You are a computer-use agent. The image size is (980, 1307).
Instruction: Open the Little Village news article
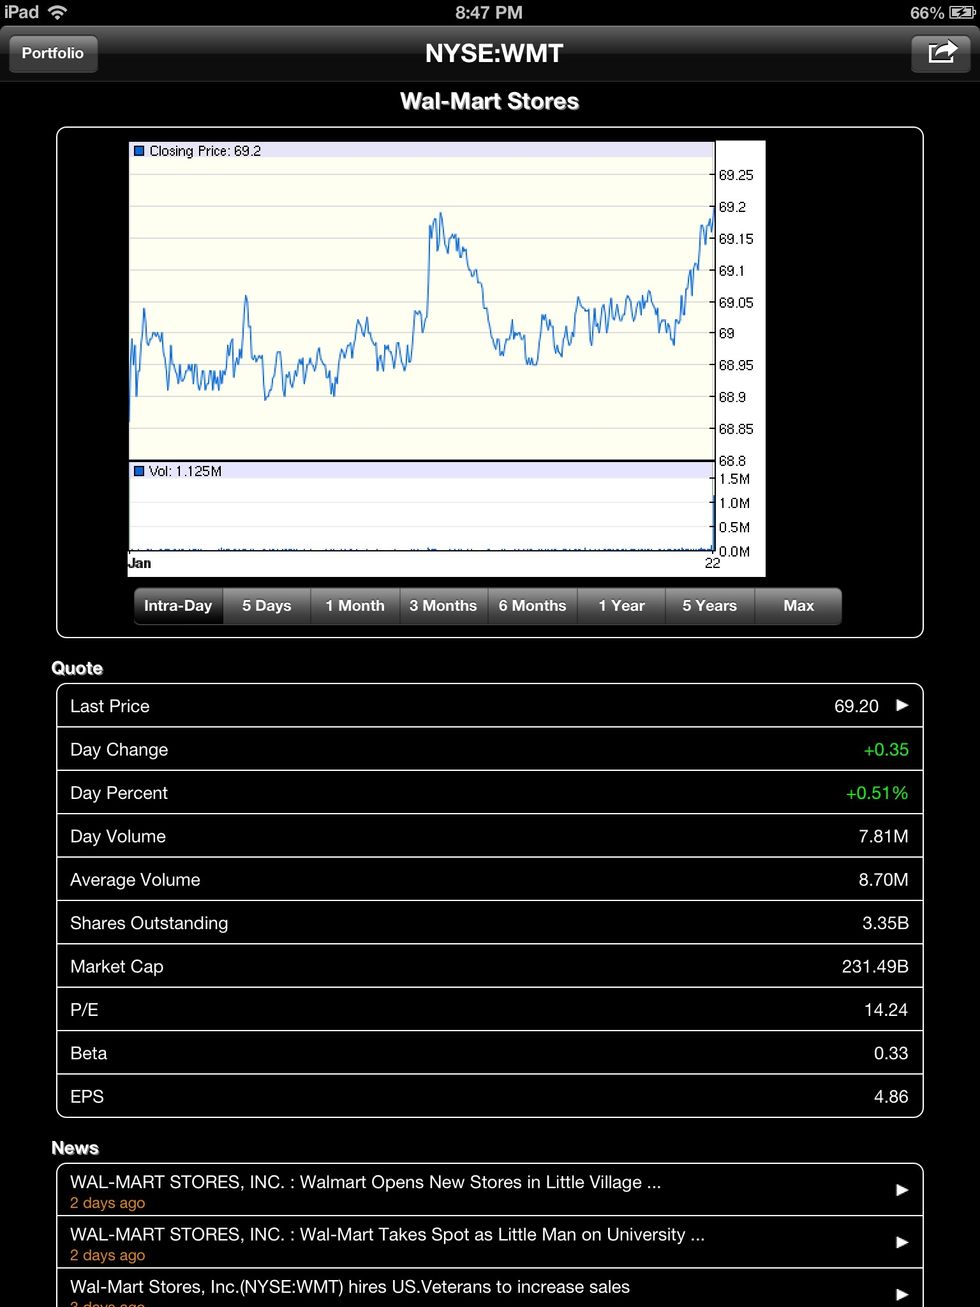490,1190
